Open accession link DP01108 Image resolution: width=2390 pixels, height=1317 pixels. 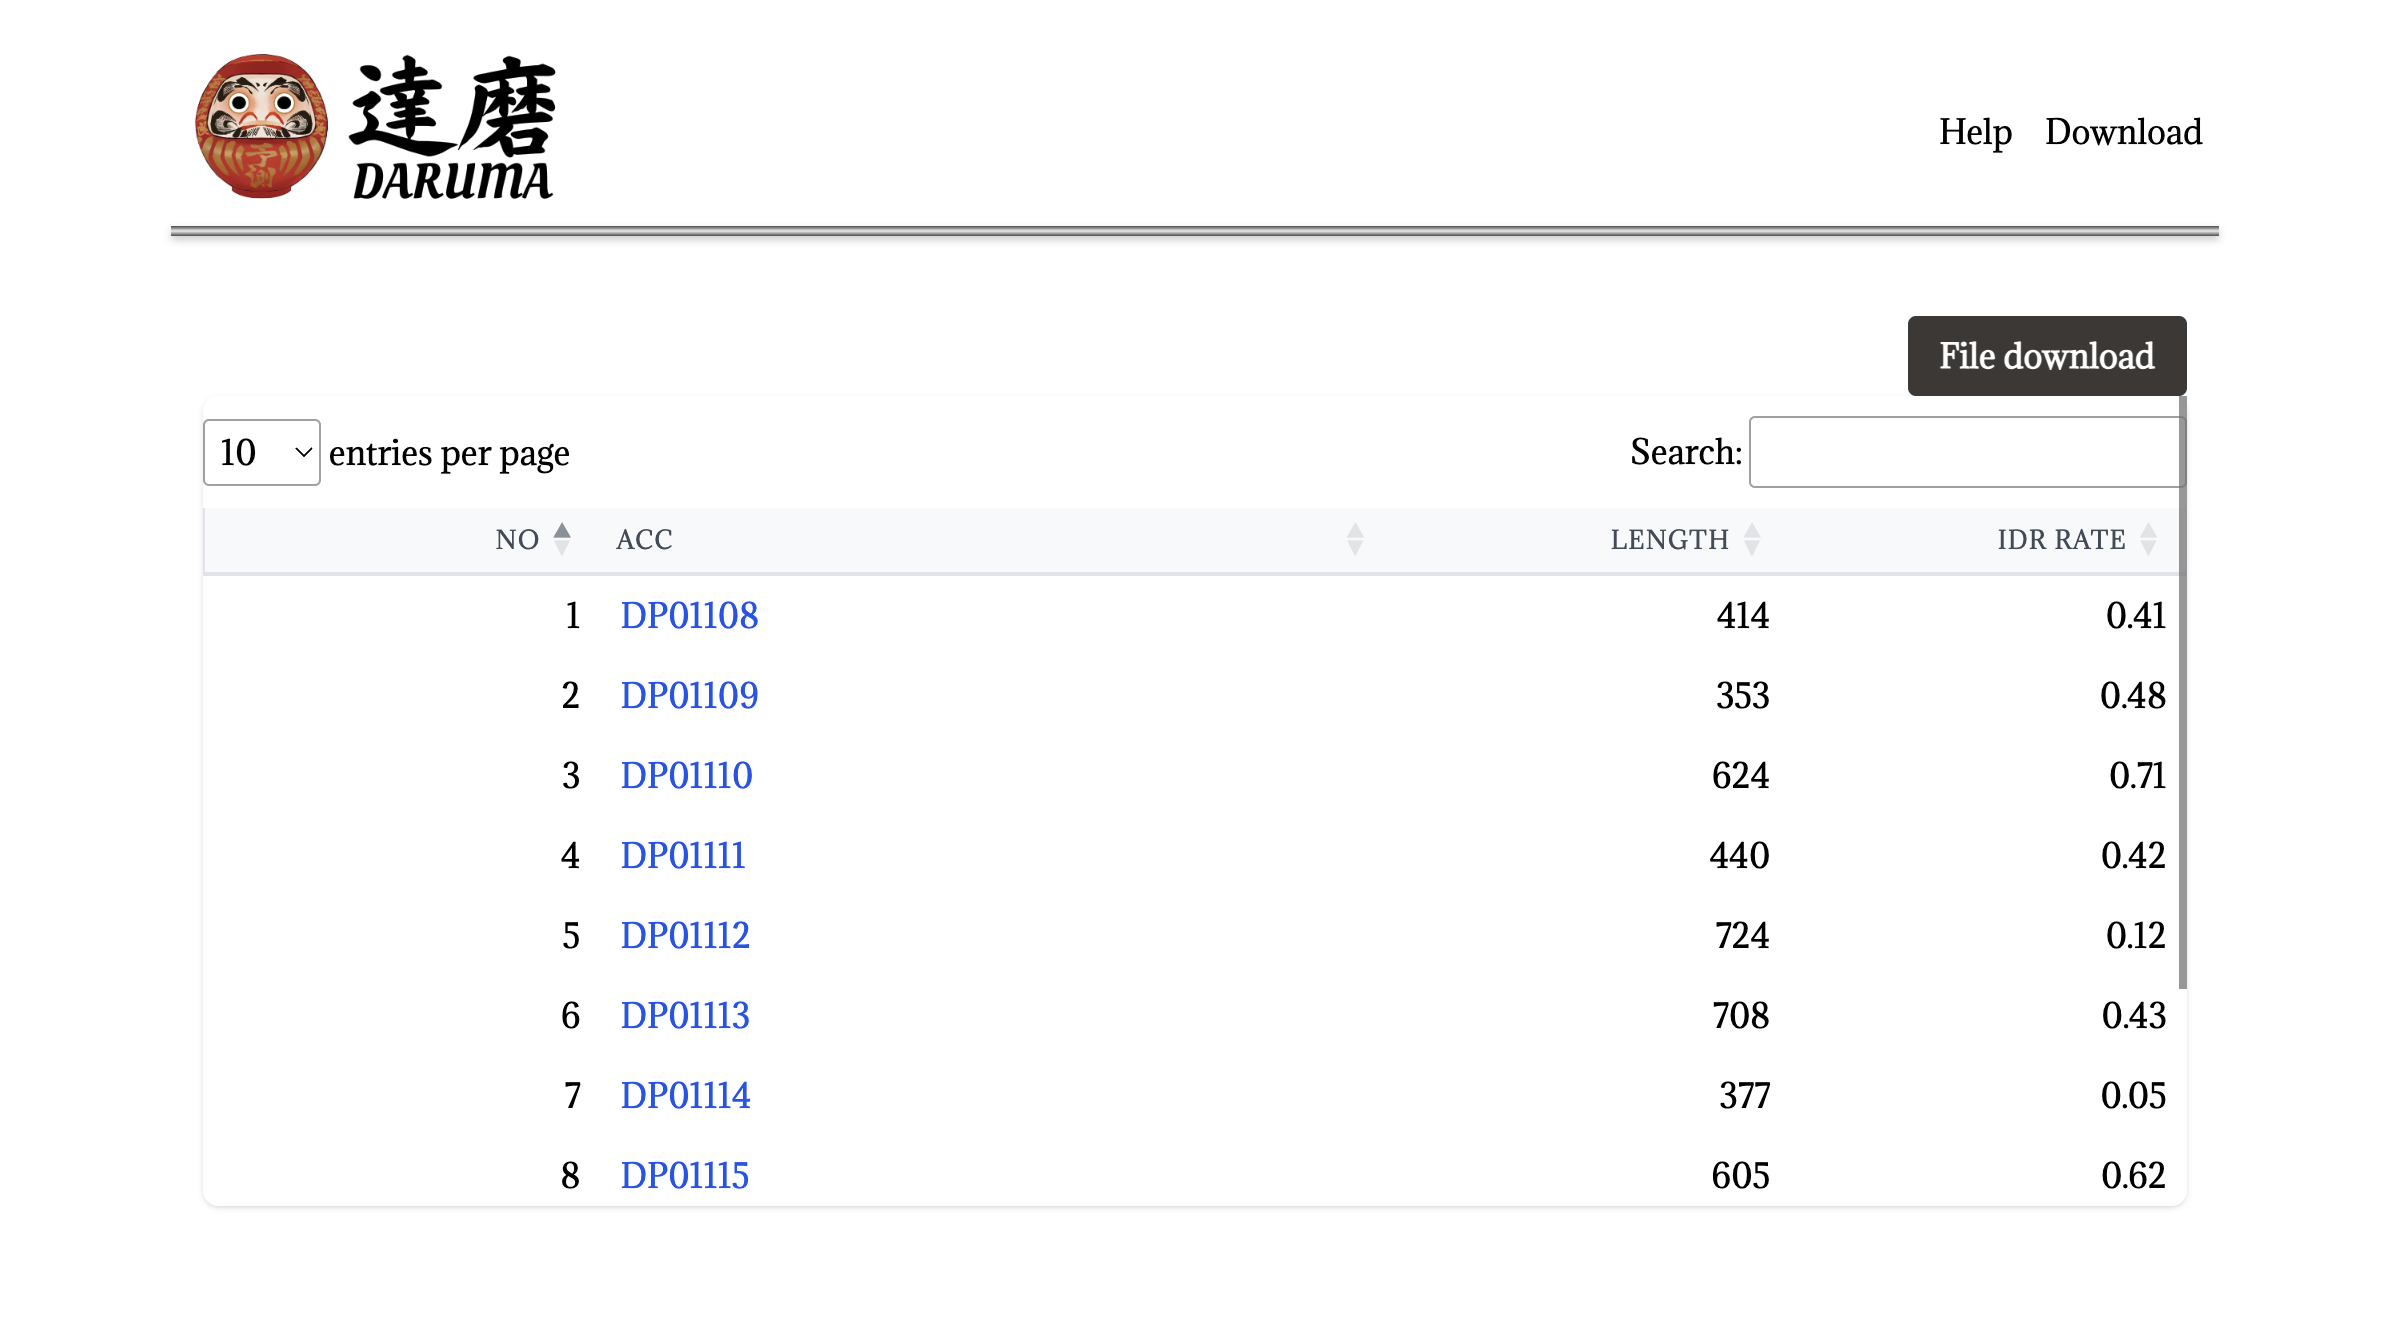coord(689,615)
